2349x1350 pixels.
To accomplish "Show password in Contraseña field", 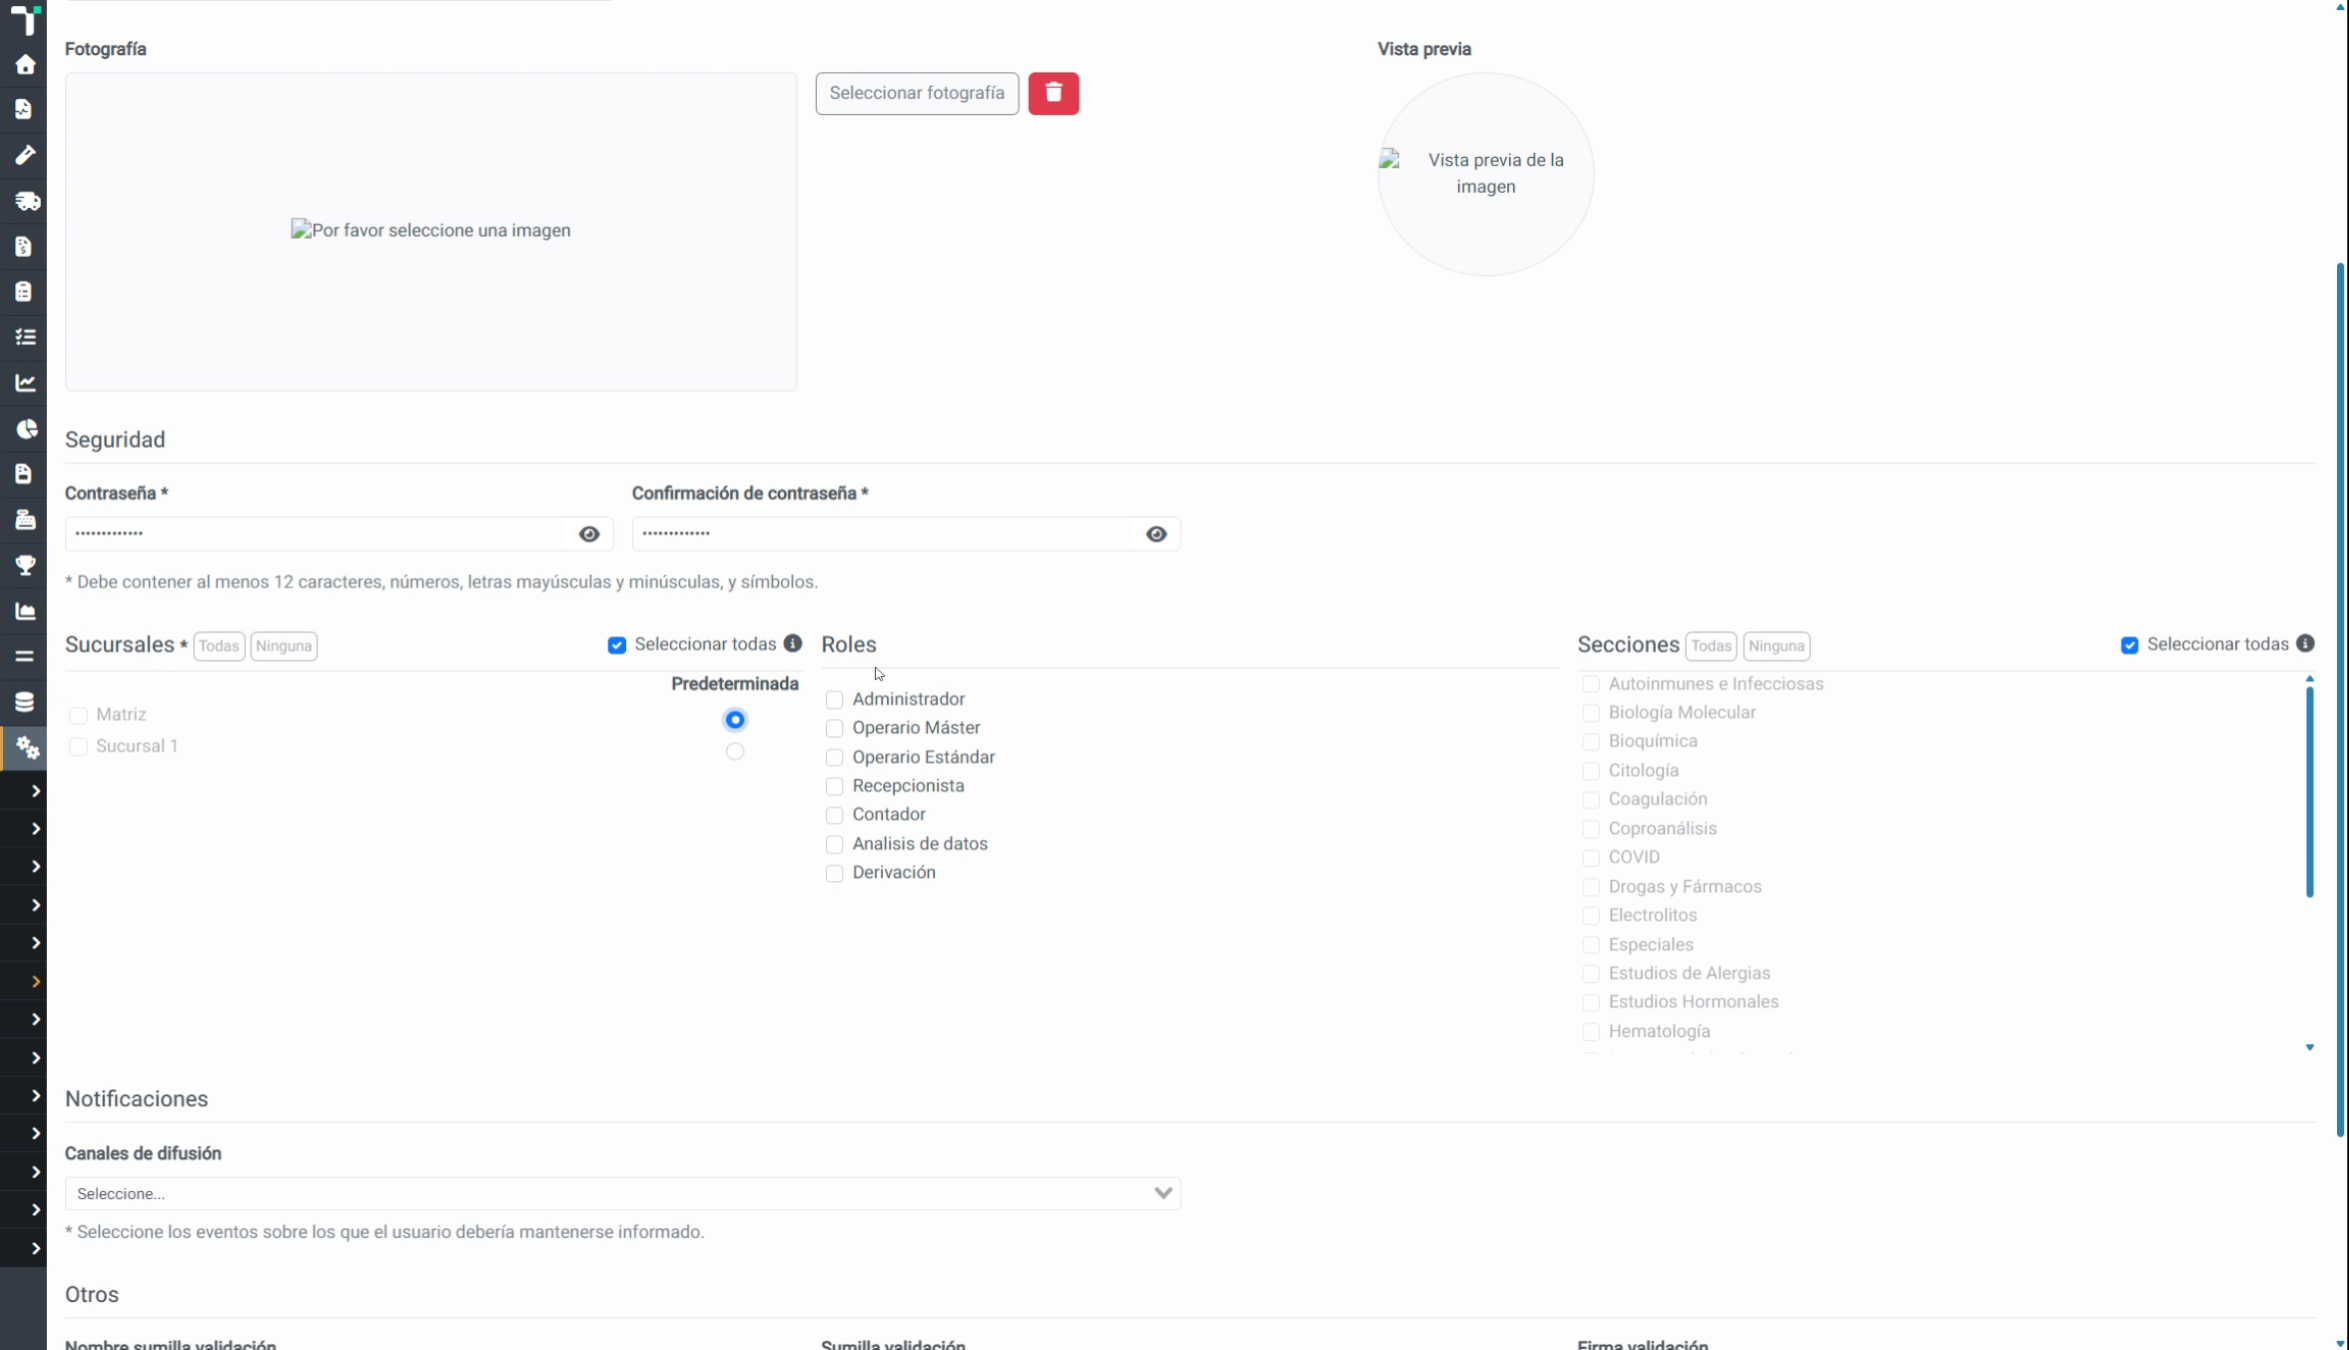I will coord(589,534).
